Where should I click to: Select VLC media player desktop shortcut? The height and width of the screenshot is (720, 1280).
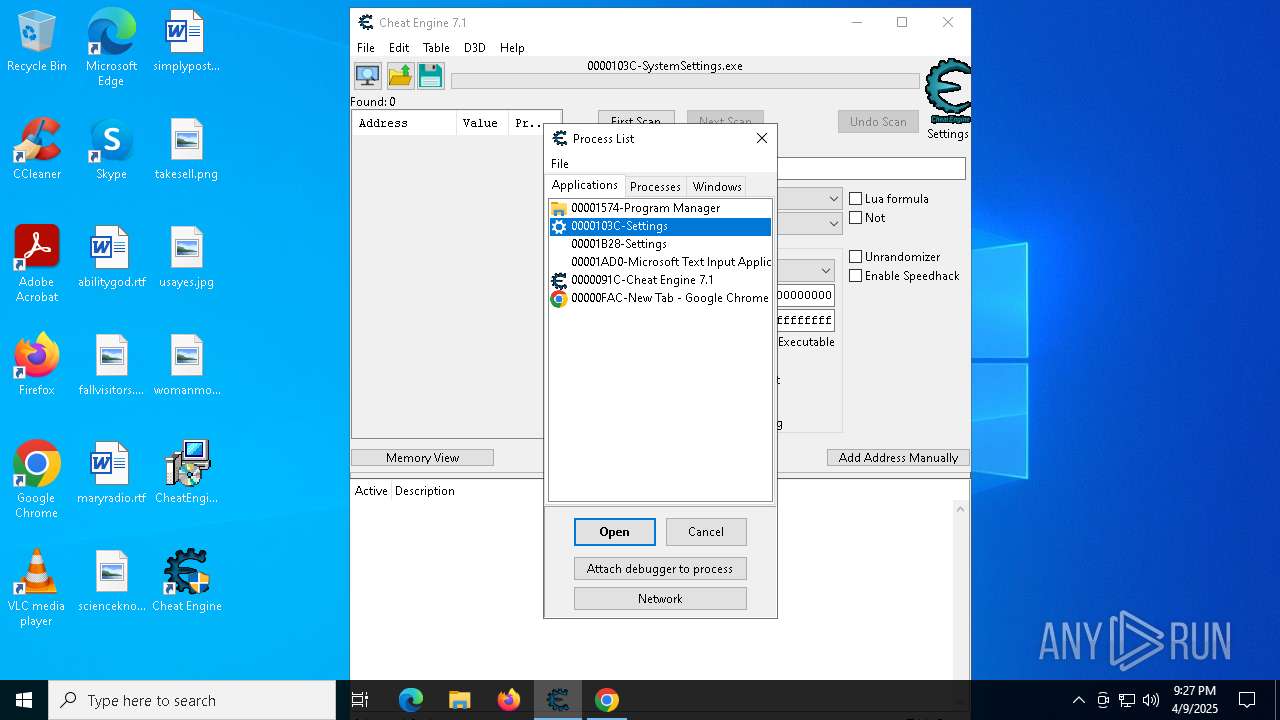pyautogui.click(x=37, y=588)
